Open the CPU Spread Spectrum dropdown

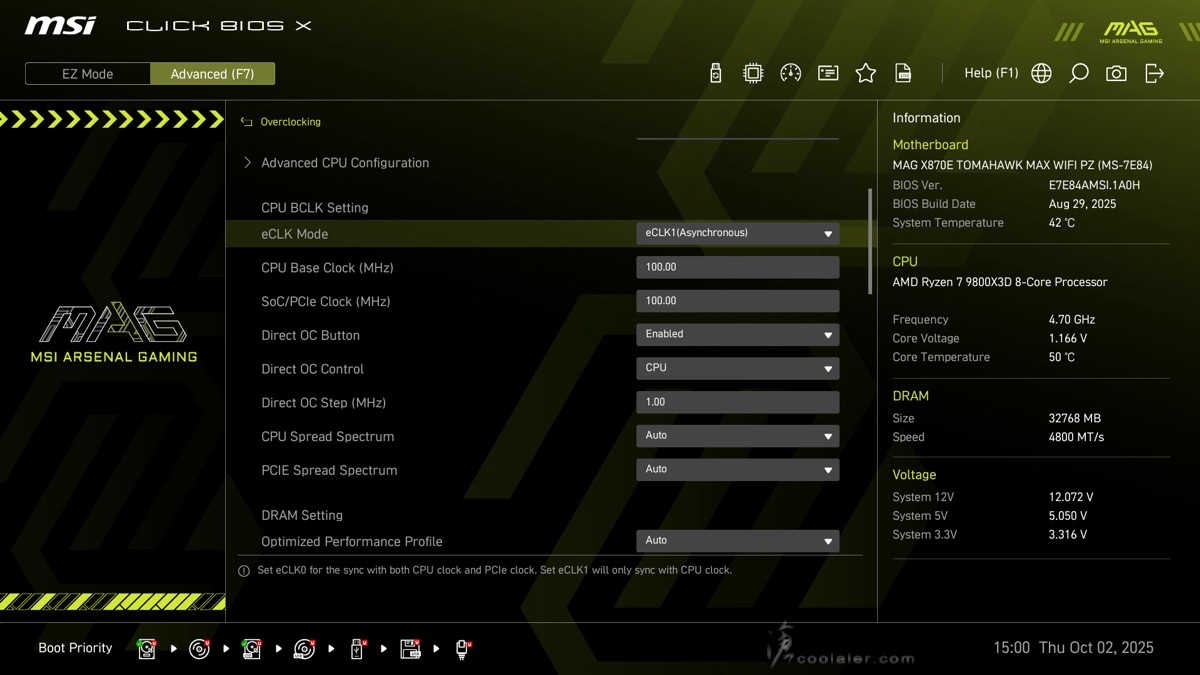pyautogui.click(x=737, y=436)
